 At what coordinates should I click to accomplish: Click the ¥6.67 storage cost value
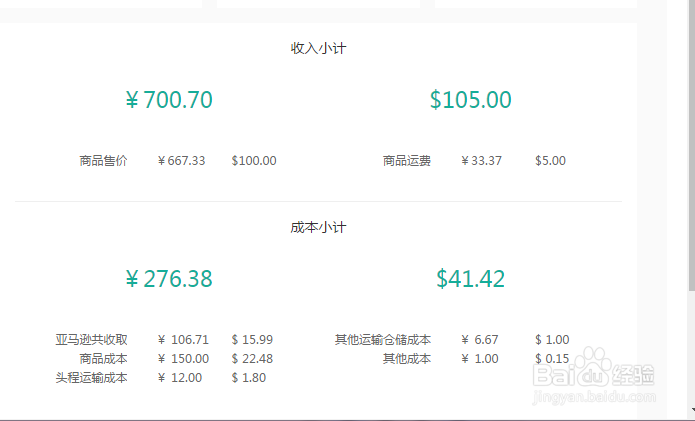click(480, 339)
